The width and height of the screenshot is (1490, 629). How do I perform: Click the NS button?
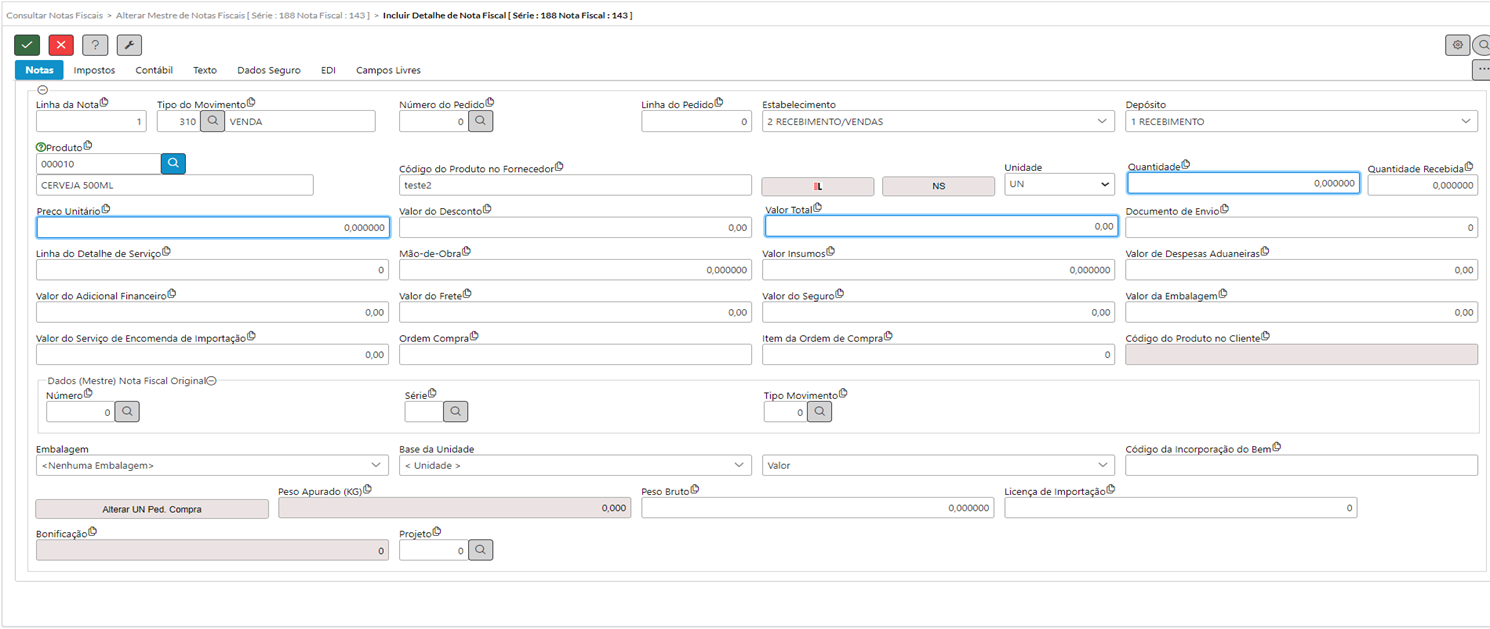(x=938, y=186)
